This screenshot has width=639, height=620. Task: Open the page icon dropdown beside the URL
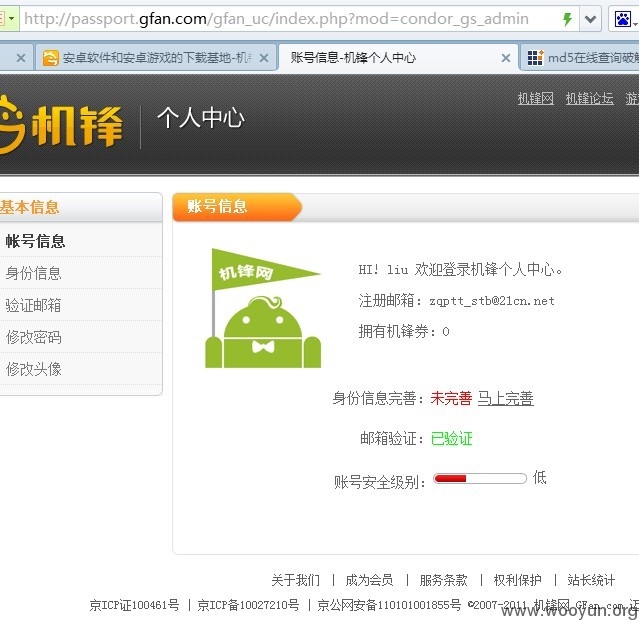(9, 19)
